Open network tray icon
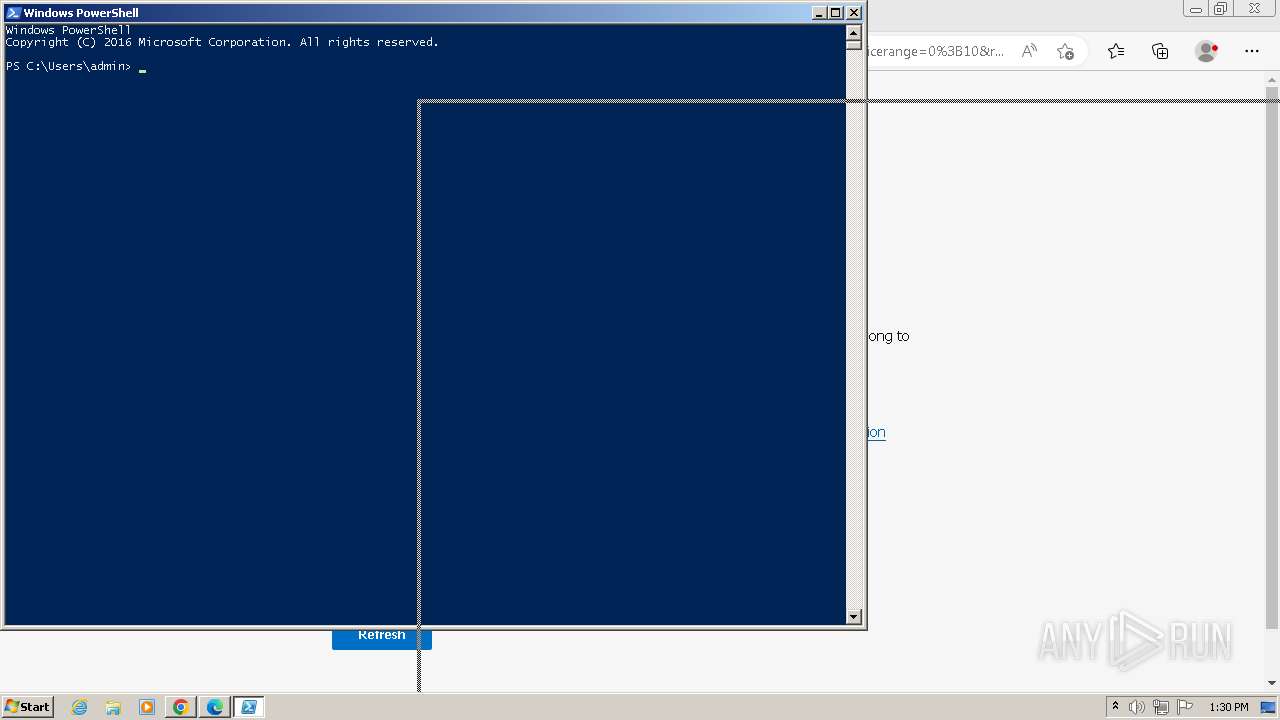The image size is (1280, 720). 1161,707
